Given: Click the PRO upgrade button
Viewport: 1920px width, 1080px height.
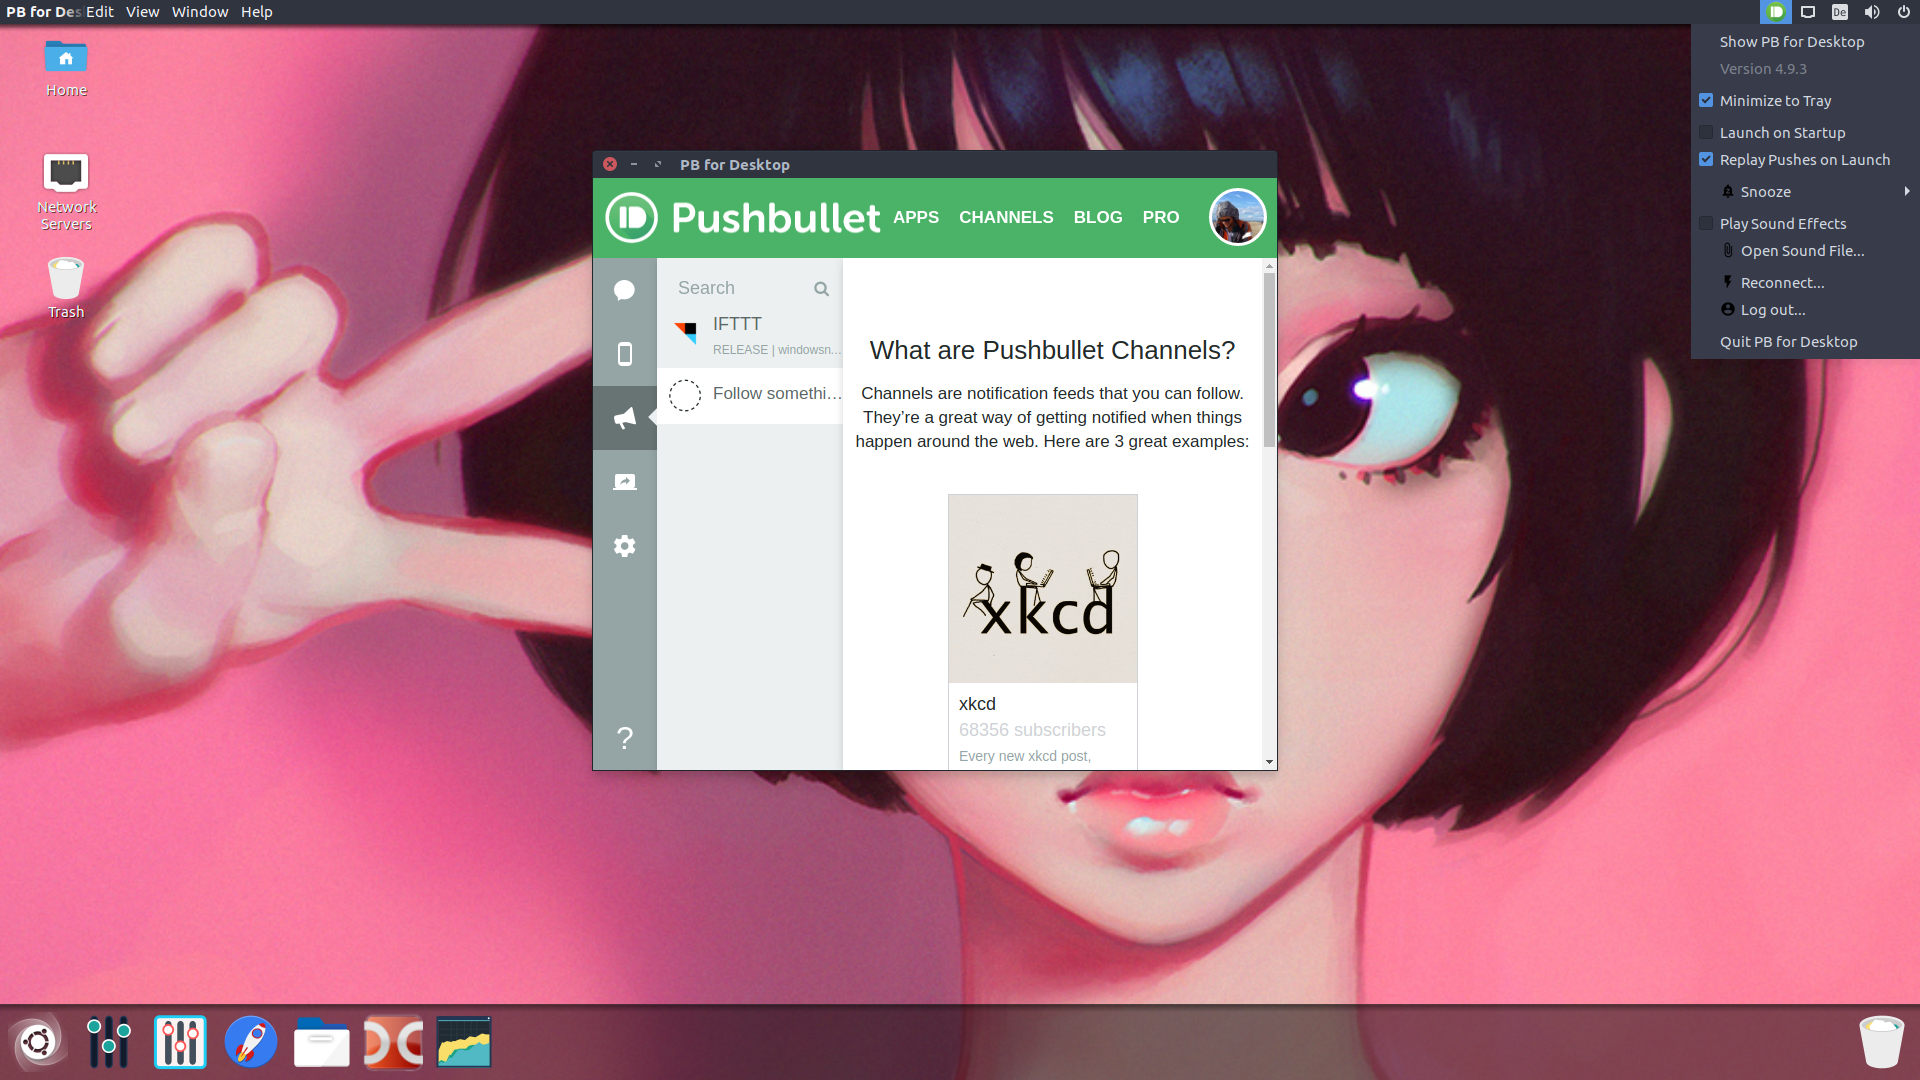Looking at the screenshot, I should (x=1159, y=218).
